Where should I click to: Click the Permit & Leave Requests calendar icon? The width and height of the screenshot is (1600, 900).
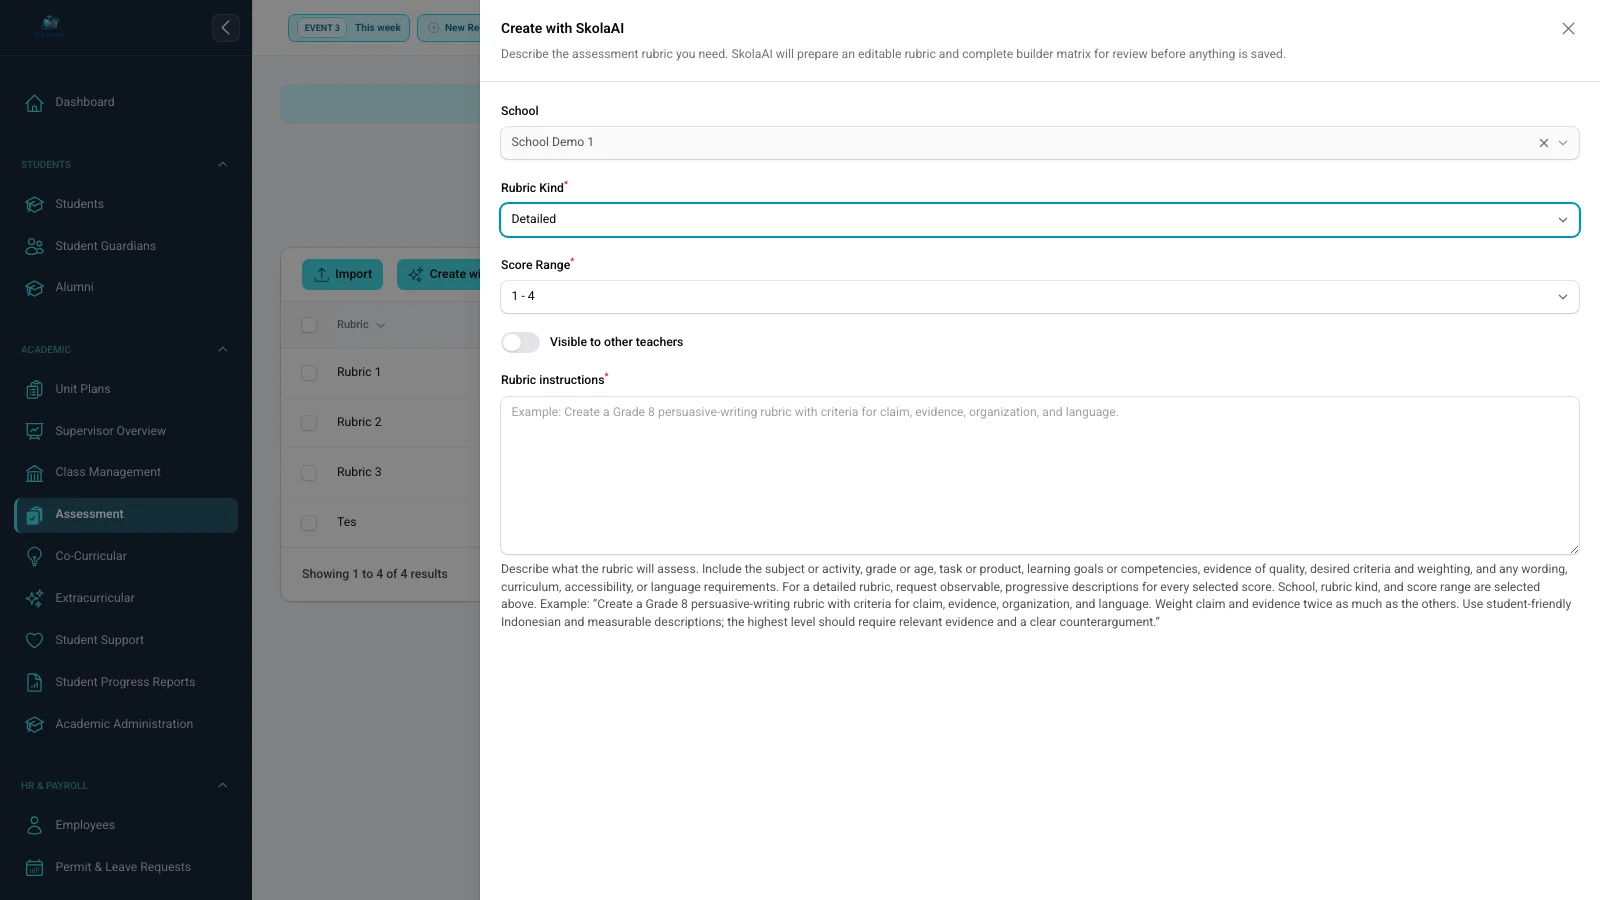point(35,867)
